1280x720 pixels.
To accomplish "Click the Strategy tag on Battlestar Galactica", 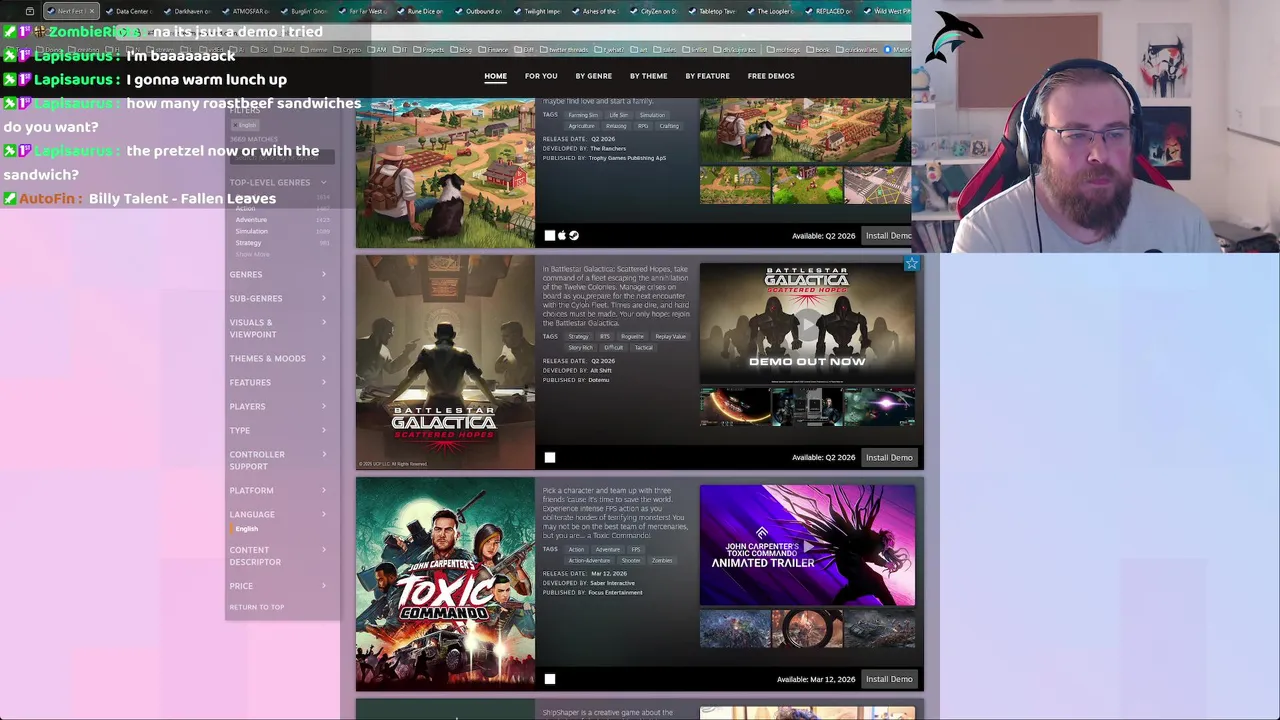I will 579,337.
